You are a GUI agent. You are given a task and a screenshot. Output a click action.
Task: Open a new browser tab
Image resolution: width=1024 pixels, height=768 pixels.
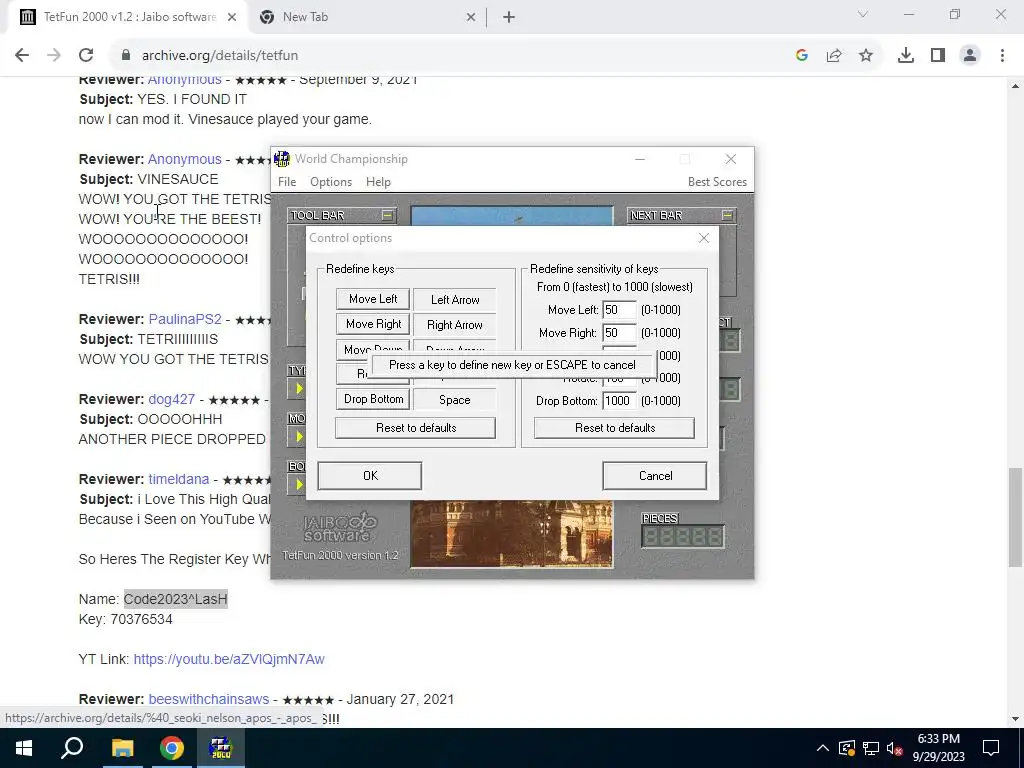509,18
